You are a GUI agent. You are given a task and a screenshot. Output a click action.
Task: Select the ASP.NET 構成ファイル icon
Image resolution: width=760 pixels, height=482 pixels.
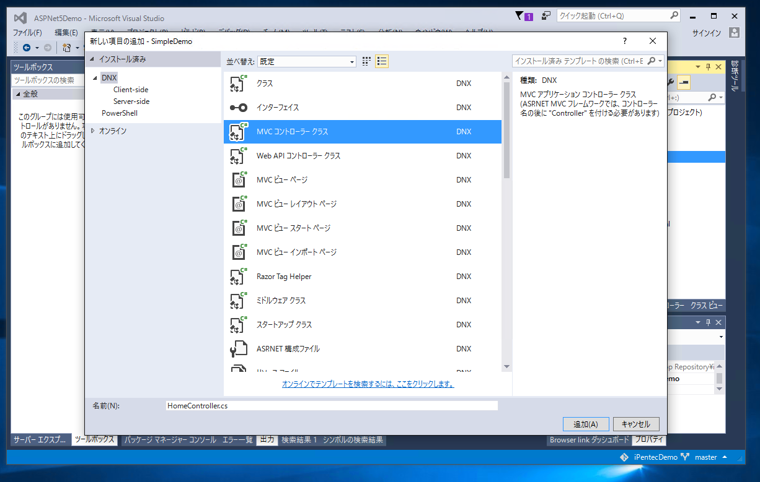[238, 349]
